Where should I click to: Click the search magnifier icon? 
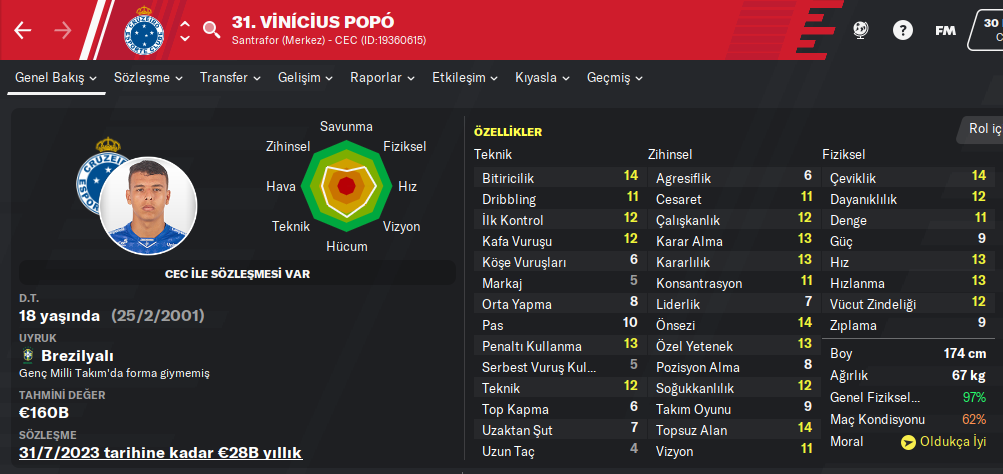pyautogui.click(x=211, y=29)
